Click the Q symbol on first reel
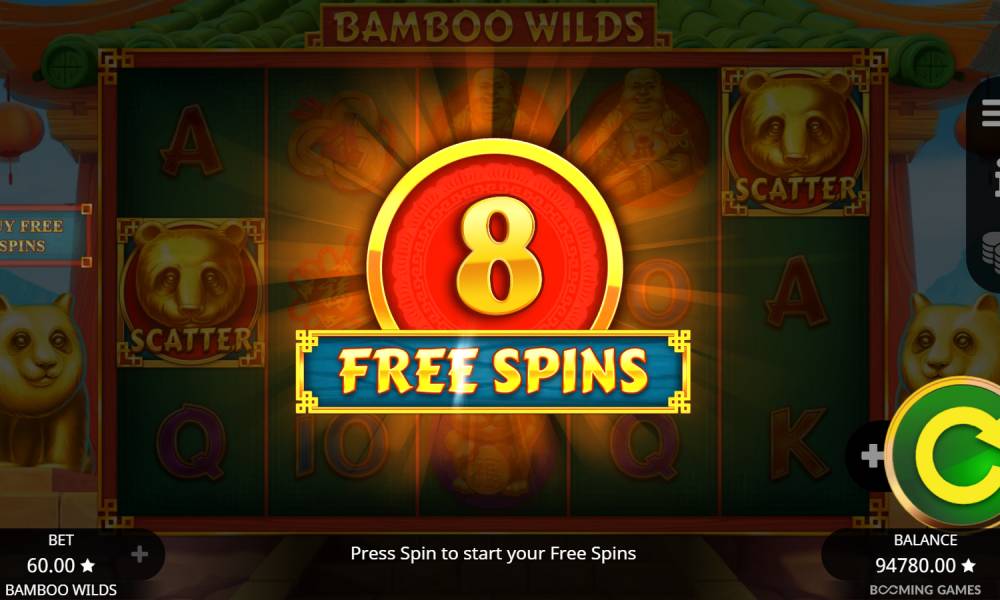Screen dimensions: 1000x600 (191, 444)
